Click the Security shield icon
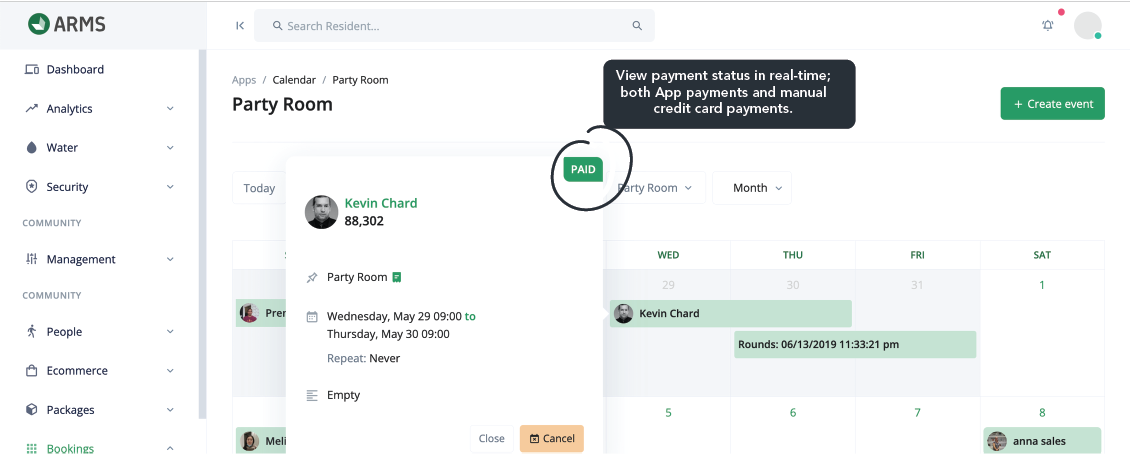 pos(31,186)
